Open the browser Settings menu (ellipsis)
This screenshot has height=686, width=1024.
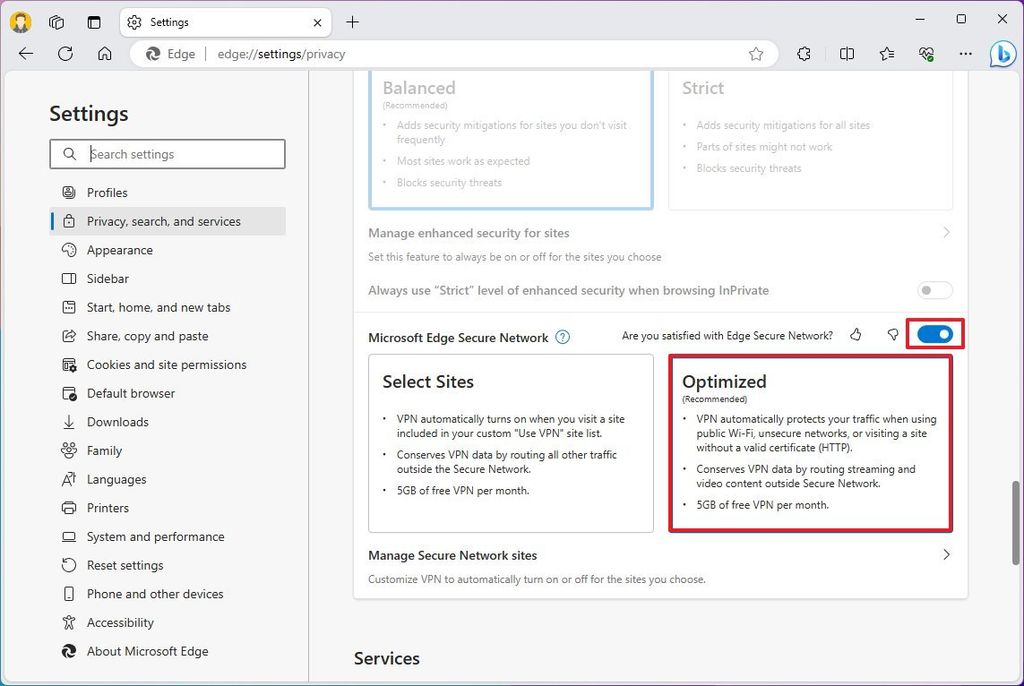[965, 54]
